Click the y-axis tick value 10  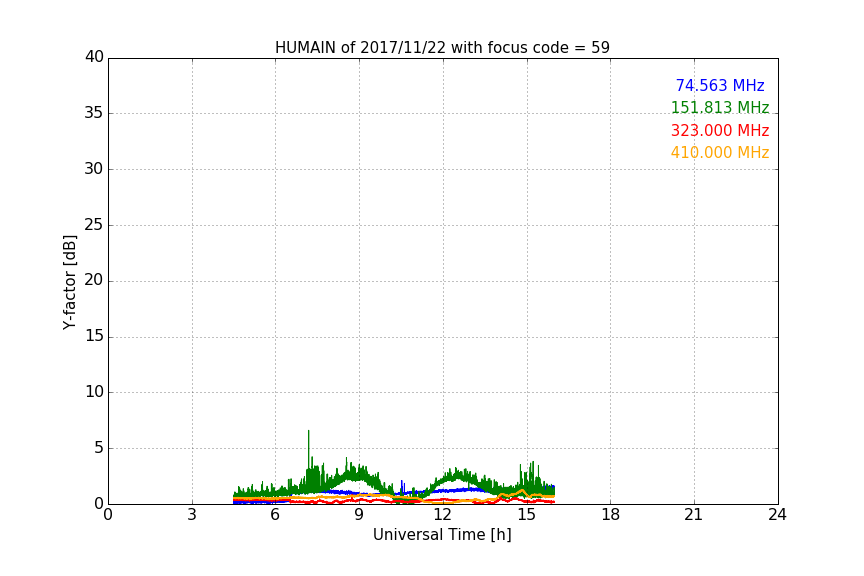coord(94,392)
